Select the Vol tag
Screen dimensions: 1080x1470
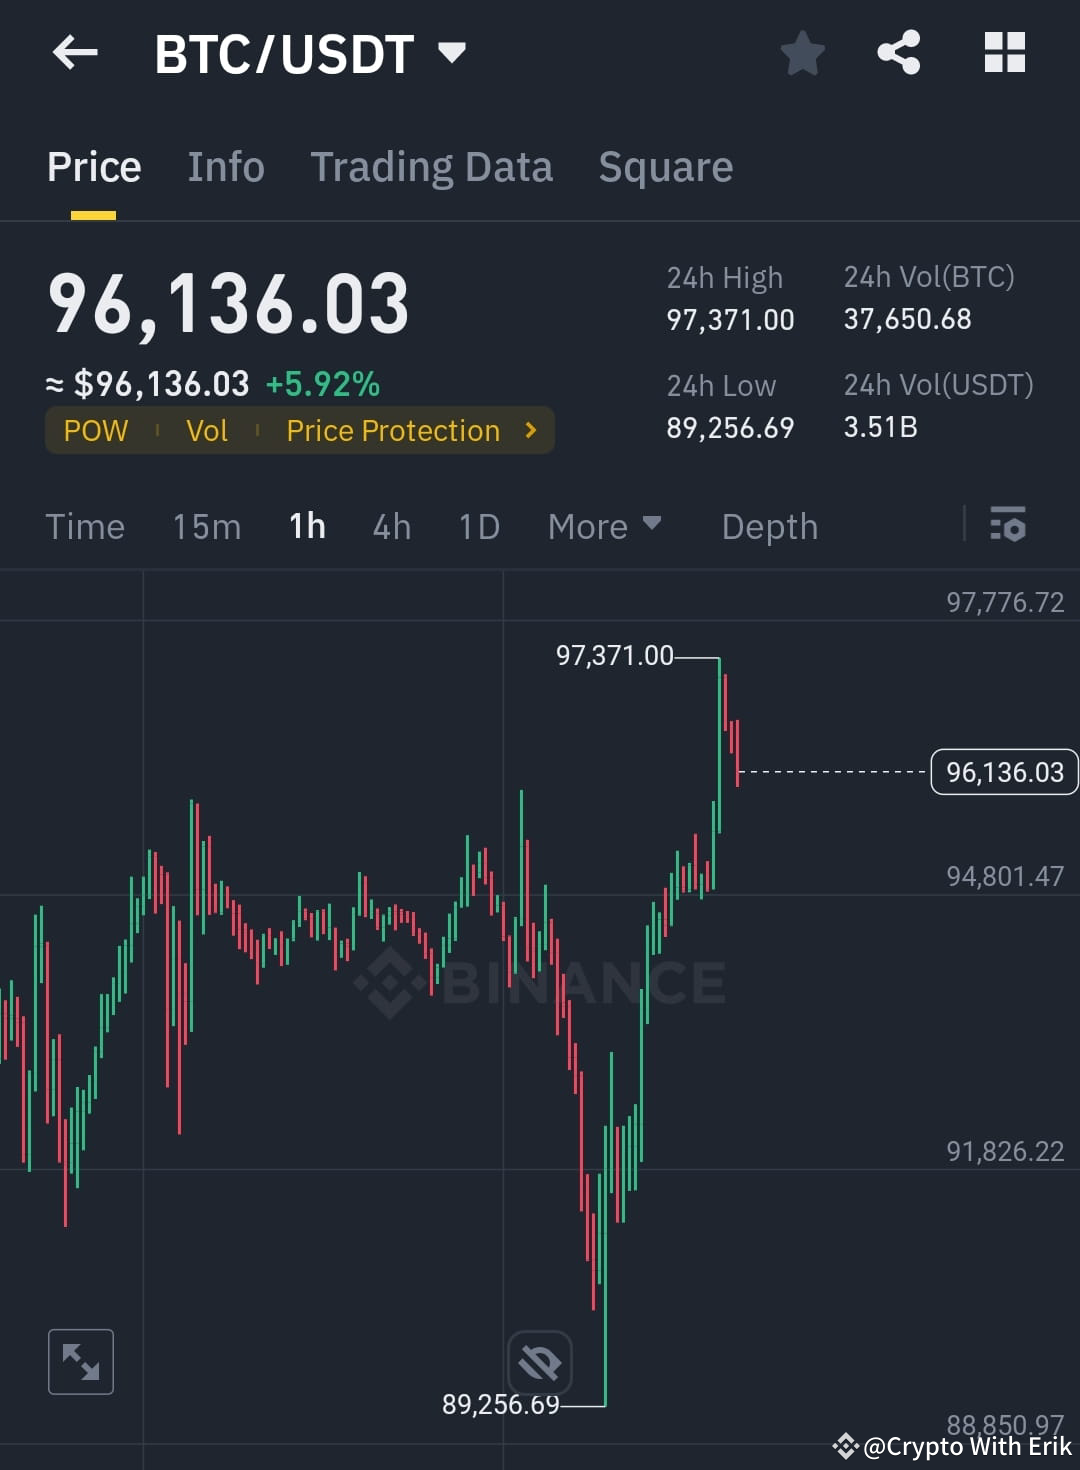206,430
